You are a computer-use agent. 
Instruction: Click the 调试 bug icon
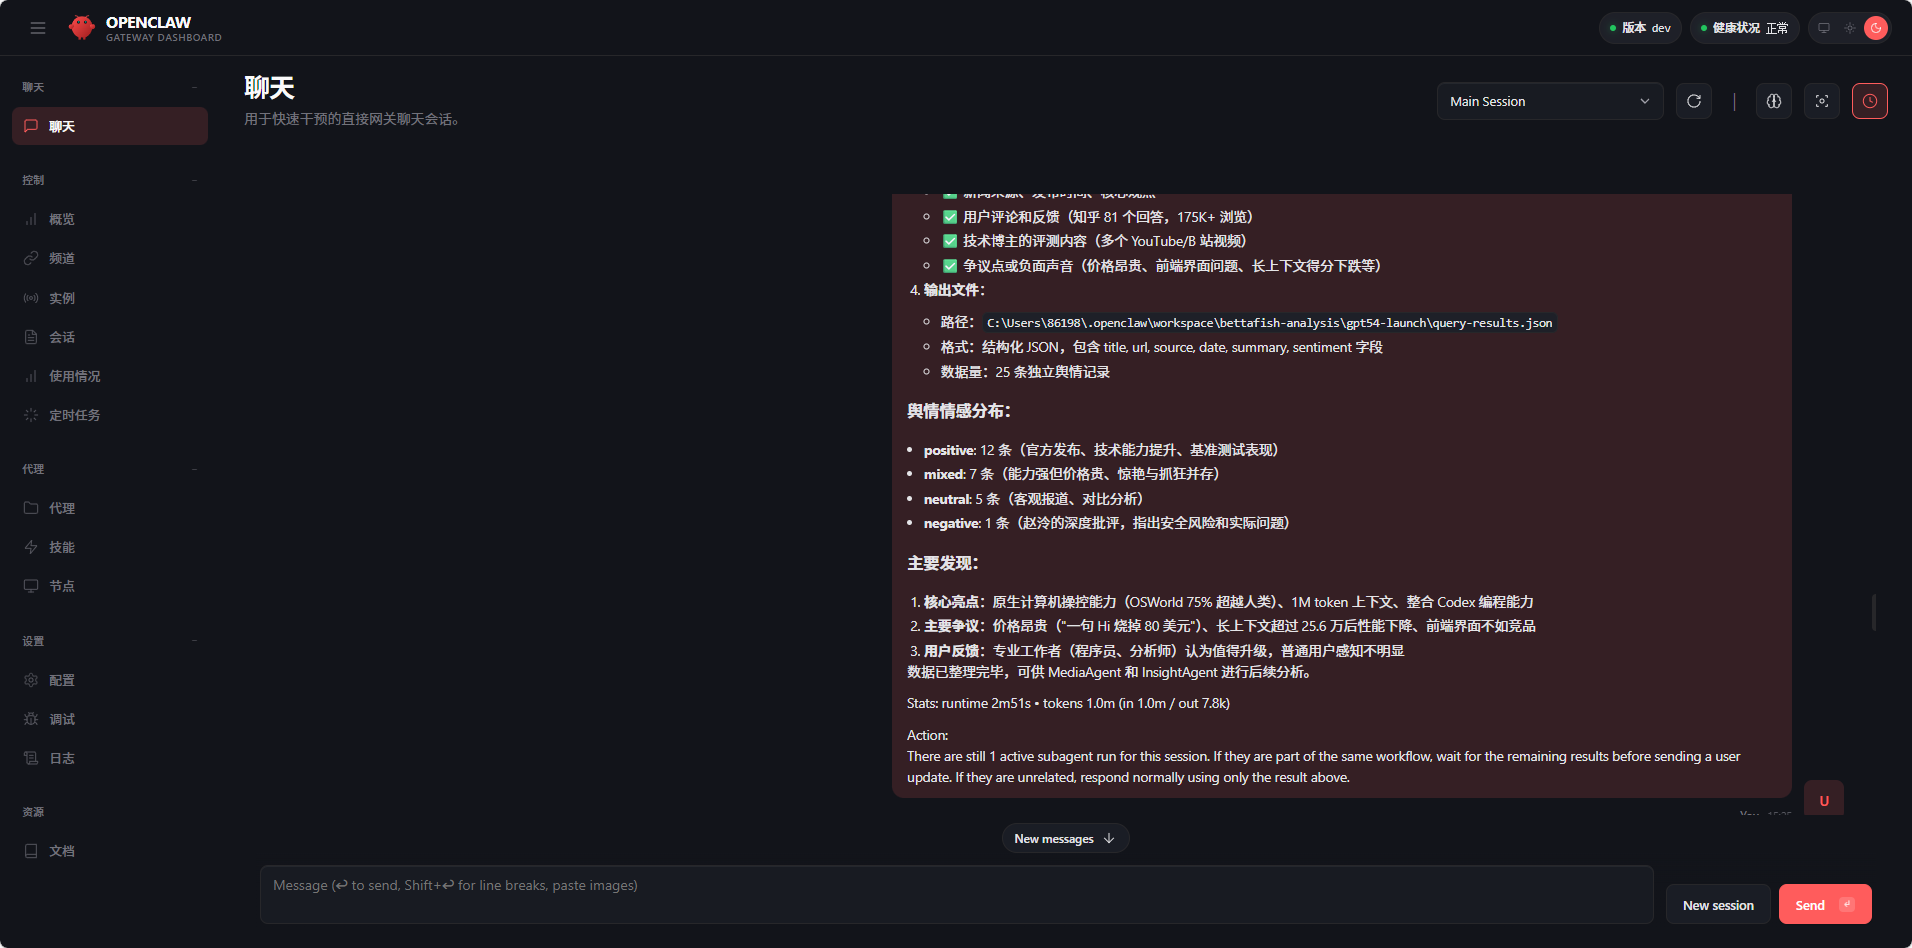(31, 719)
